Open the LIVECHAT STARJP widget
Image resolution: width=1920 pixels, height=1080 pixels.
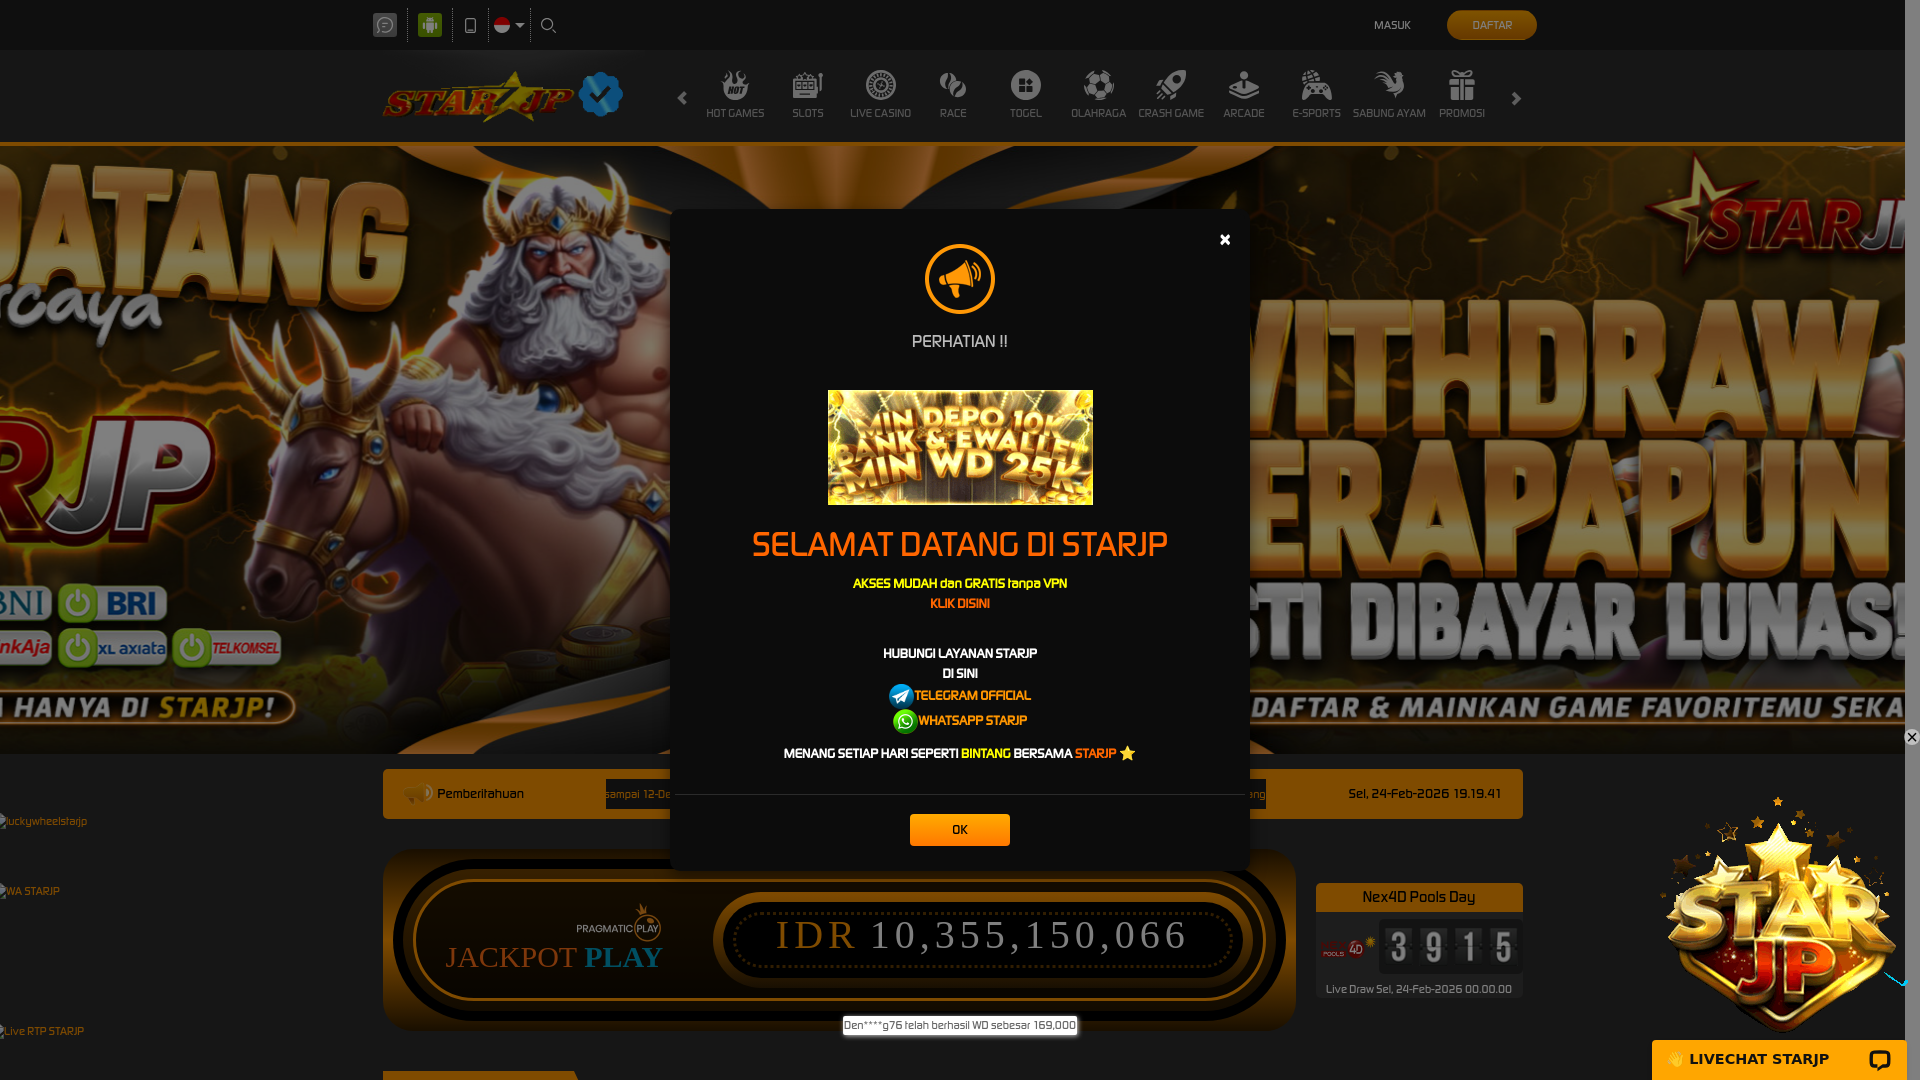click(1779, 1060)
